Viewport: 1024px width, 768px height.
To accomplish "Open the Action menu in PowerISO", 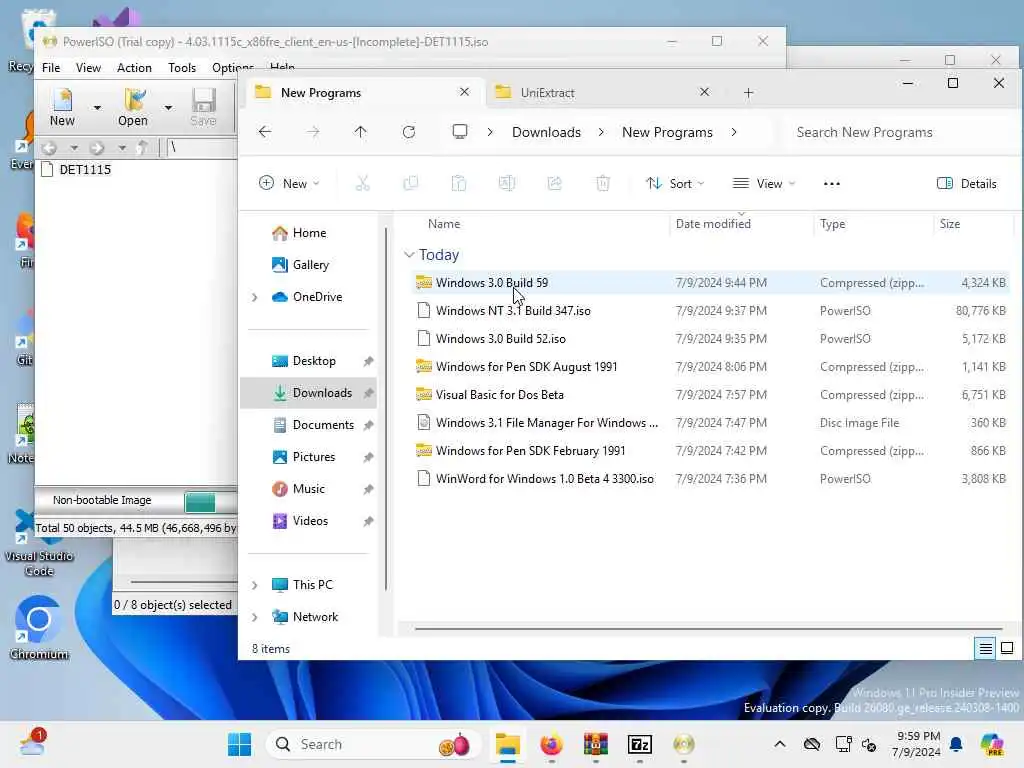I will (x=134, y=67).
